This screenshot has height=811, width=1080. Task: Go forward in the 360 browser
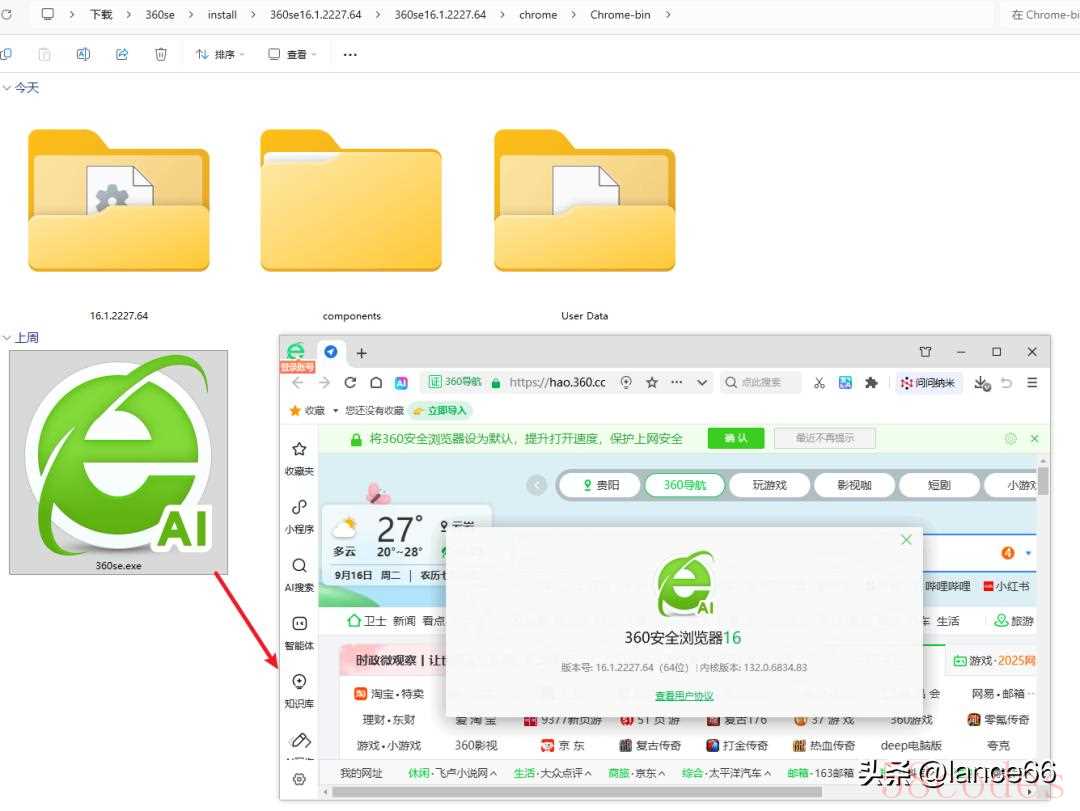click(324, 382)
